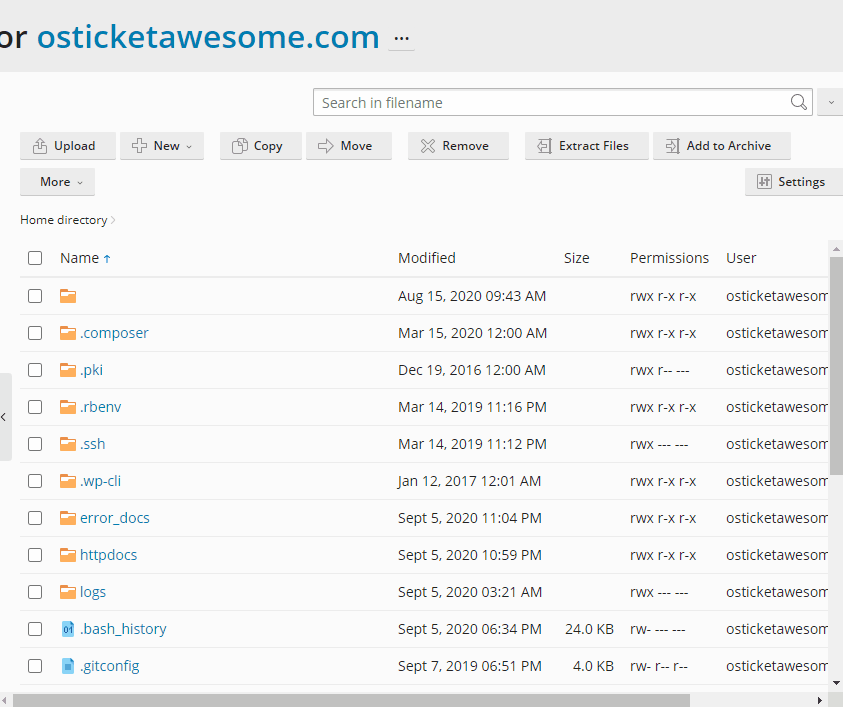Click Add to Archive button
The image size is (843, 707).
(x=721, y=146)
